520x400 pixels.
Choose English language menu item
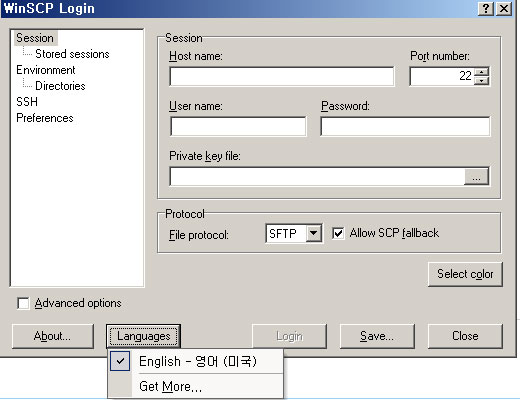pyautogui.click(x=196, y=361)
